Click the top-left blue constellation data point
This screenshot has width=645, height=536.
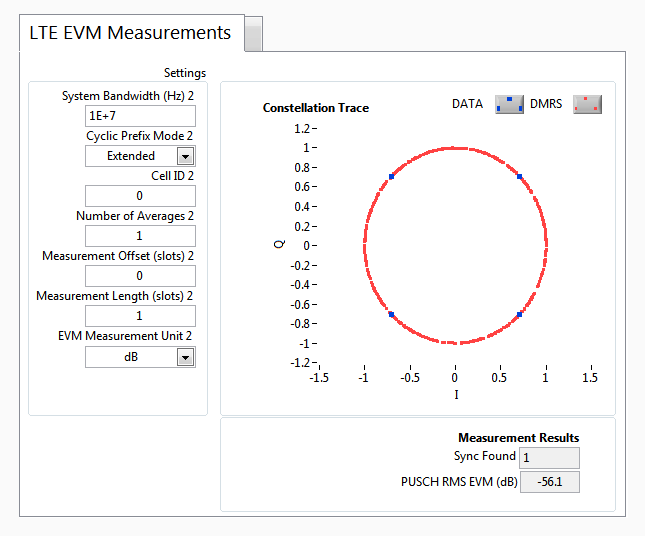[391, 177]
